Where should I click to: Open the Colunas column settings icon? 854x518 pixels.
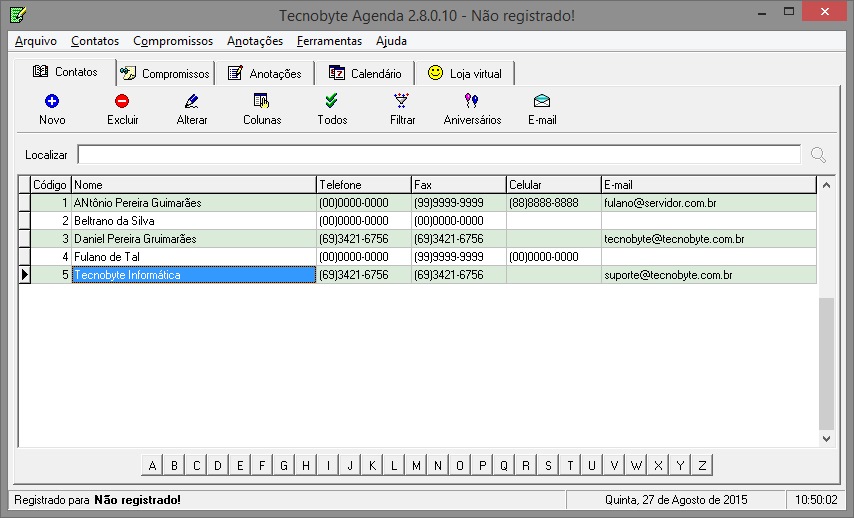[x=262, y=101]
